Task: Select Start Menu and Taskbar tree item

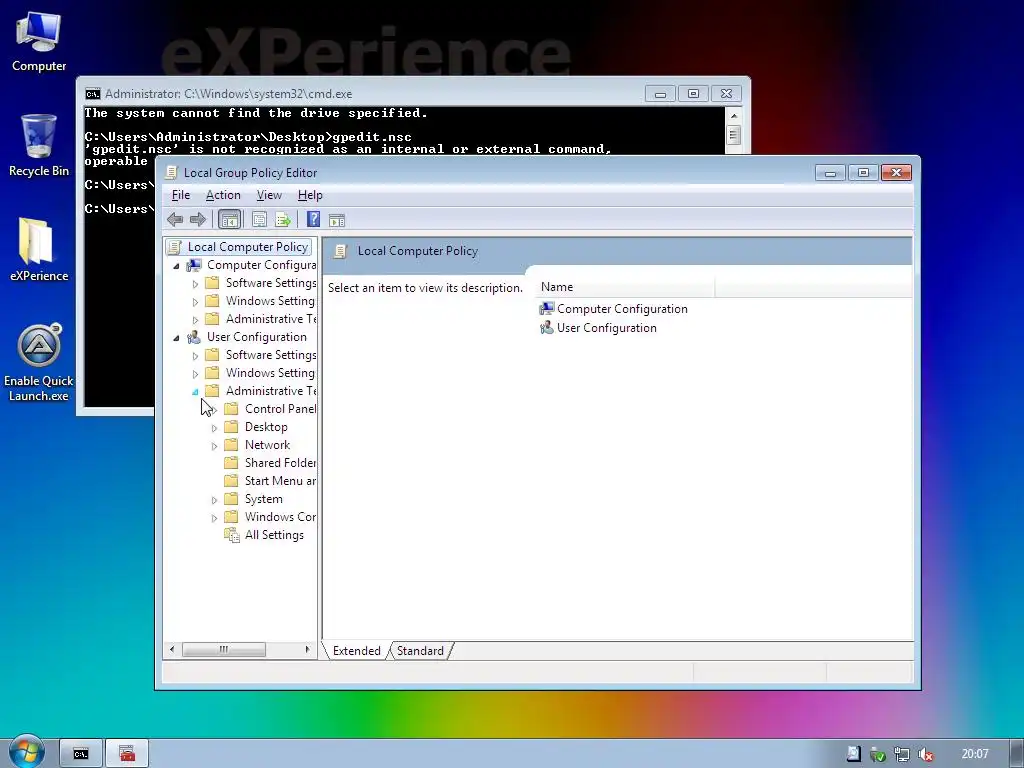Action: [280, 481]
